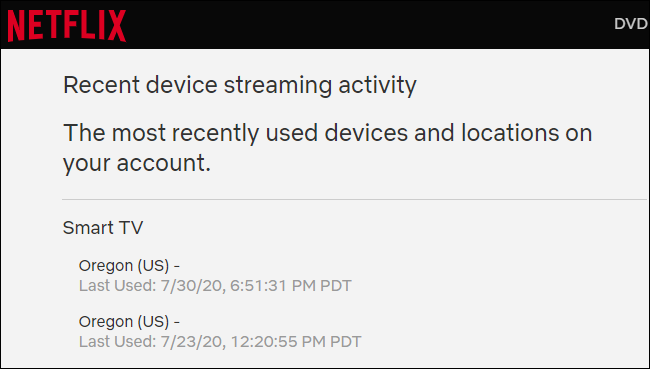Click the horizontal divider above Smart TV

click(x=355, y=199)
